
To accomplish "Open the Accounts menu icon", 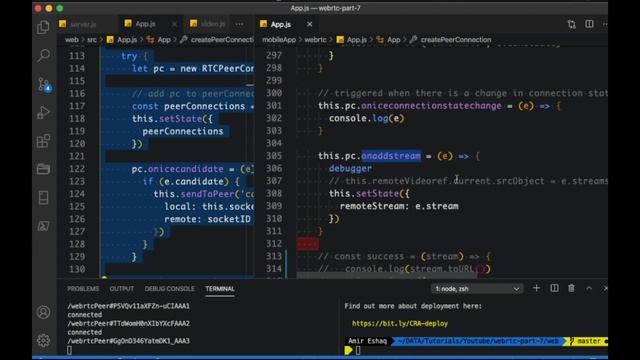I will click(x=43, y=312).
